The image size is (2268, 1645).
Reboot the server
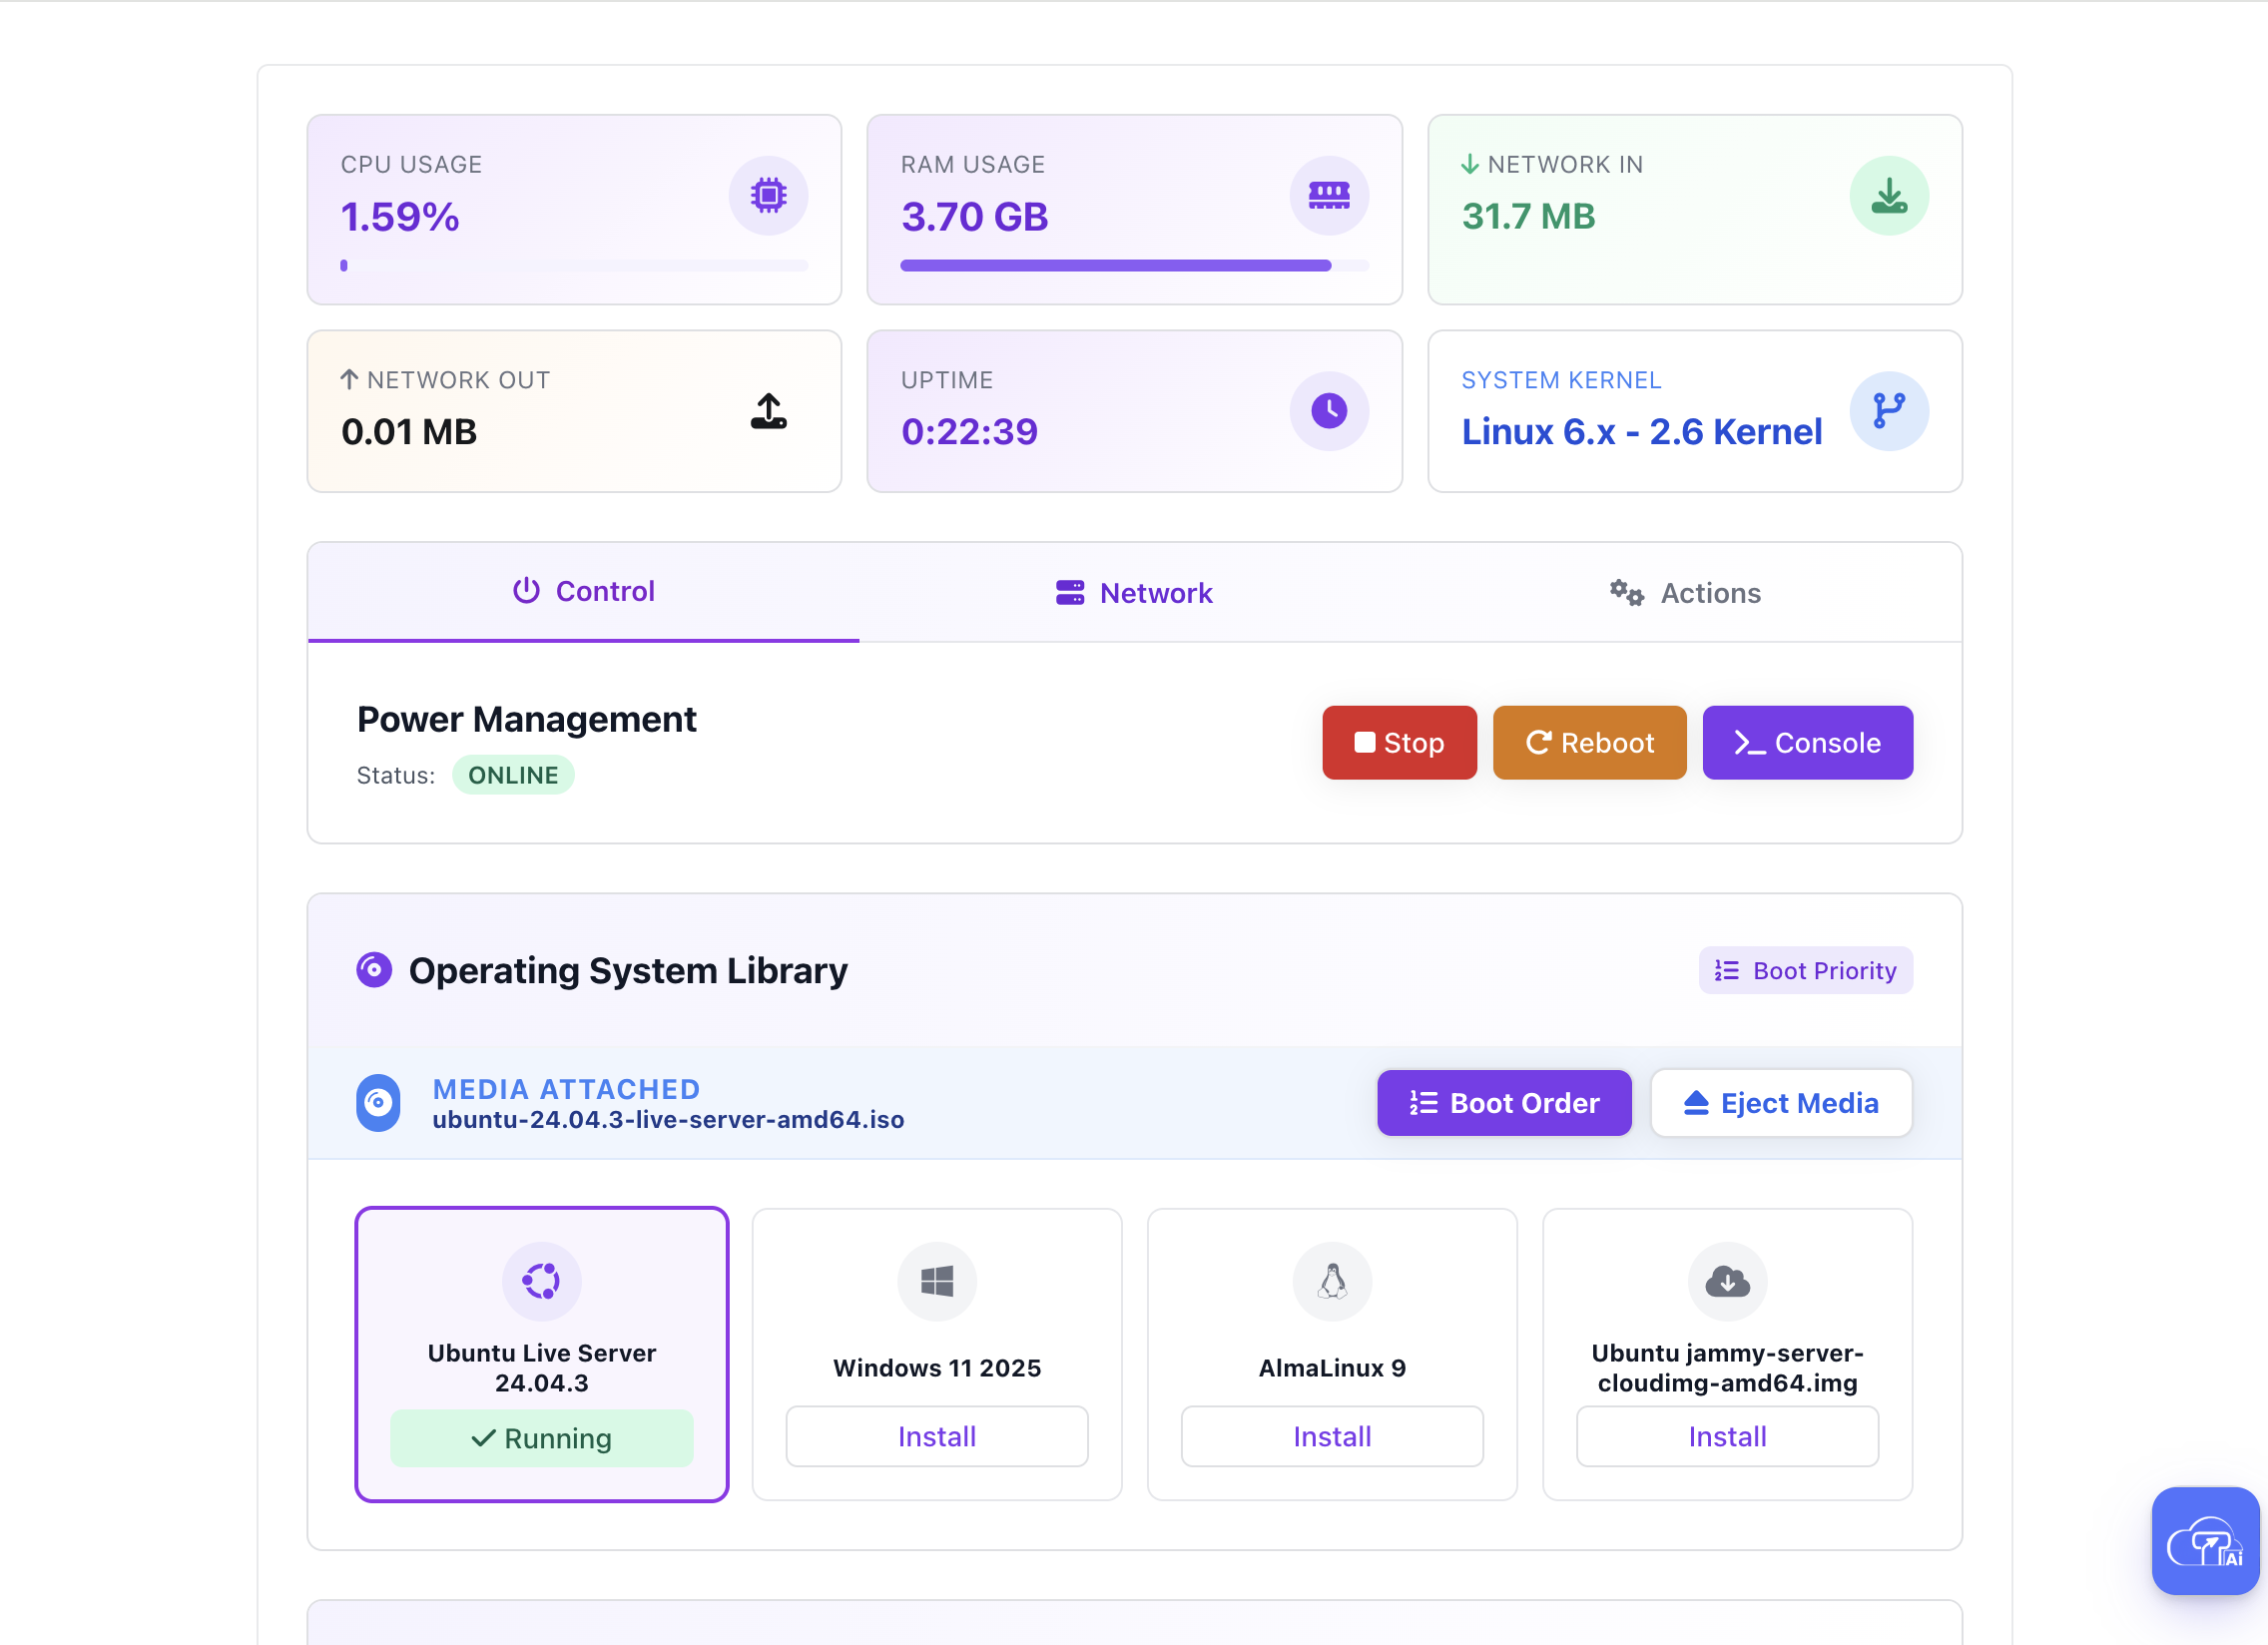point(1589,742)
